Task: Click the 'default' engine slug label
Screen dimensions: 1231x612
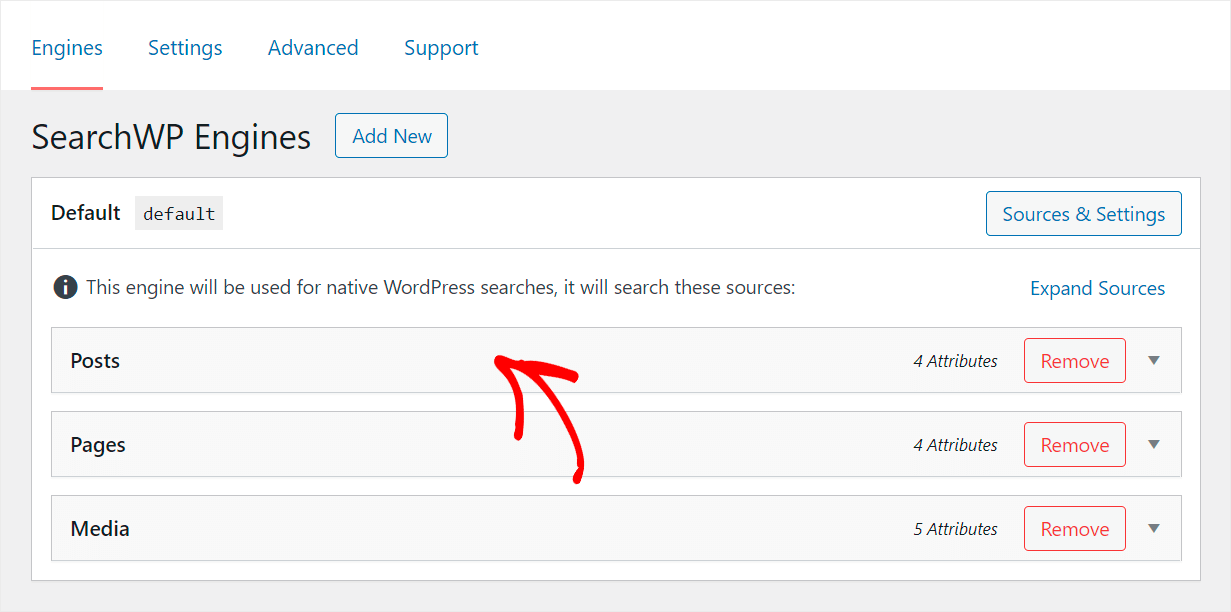Action: [179, 214]
